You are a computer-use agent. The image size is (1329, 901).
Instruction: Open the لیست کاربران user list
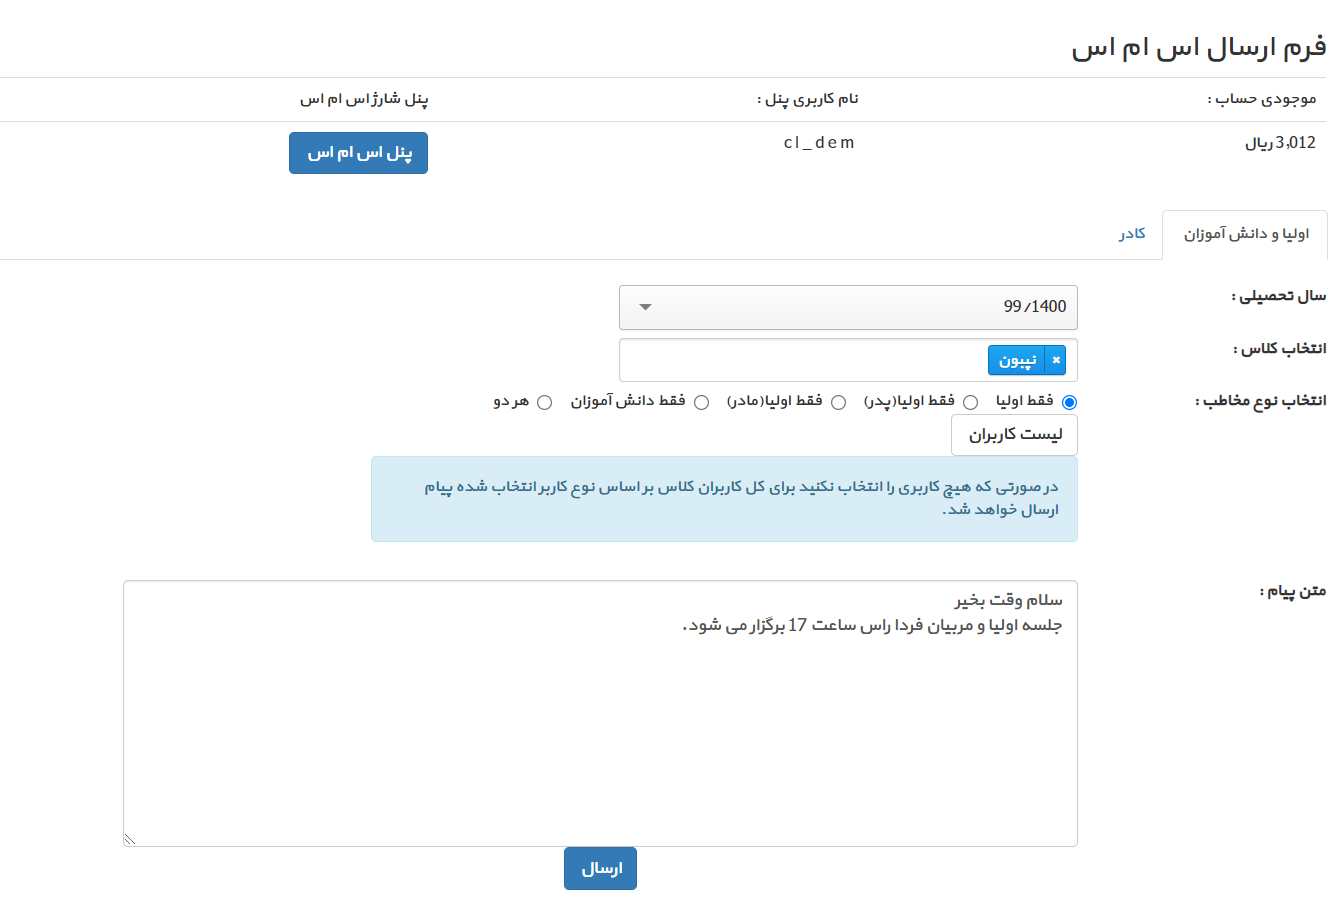pos(1014,435)
